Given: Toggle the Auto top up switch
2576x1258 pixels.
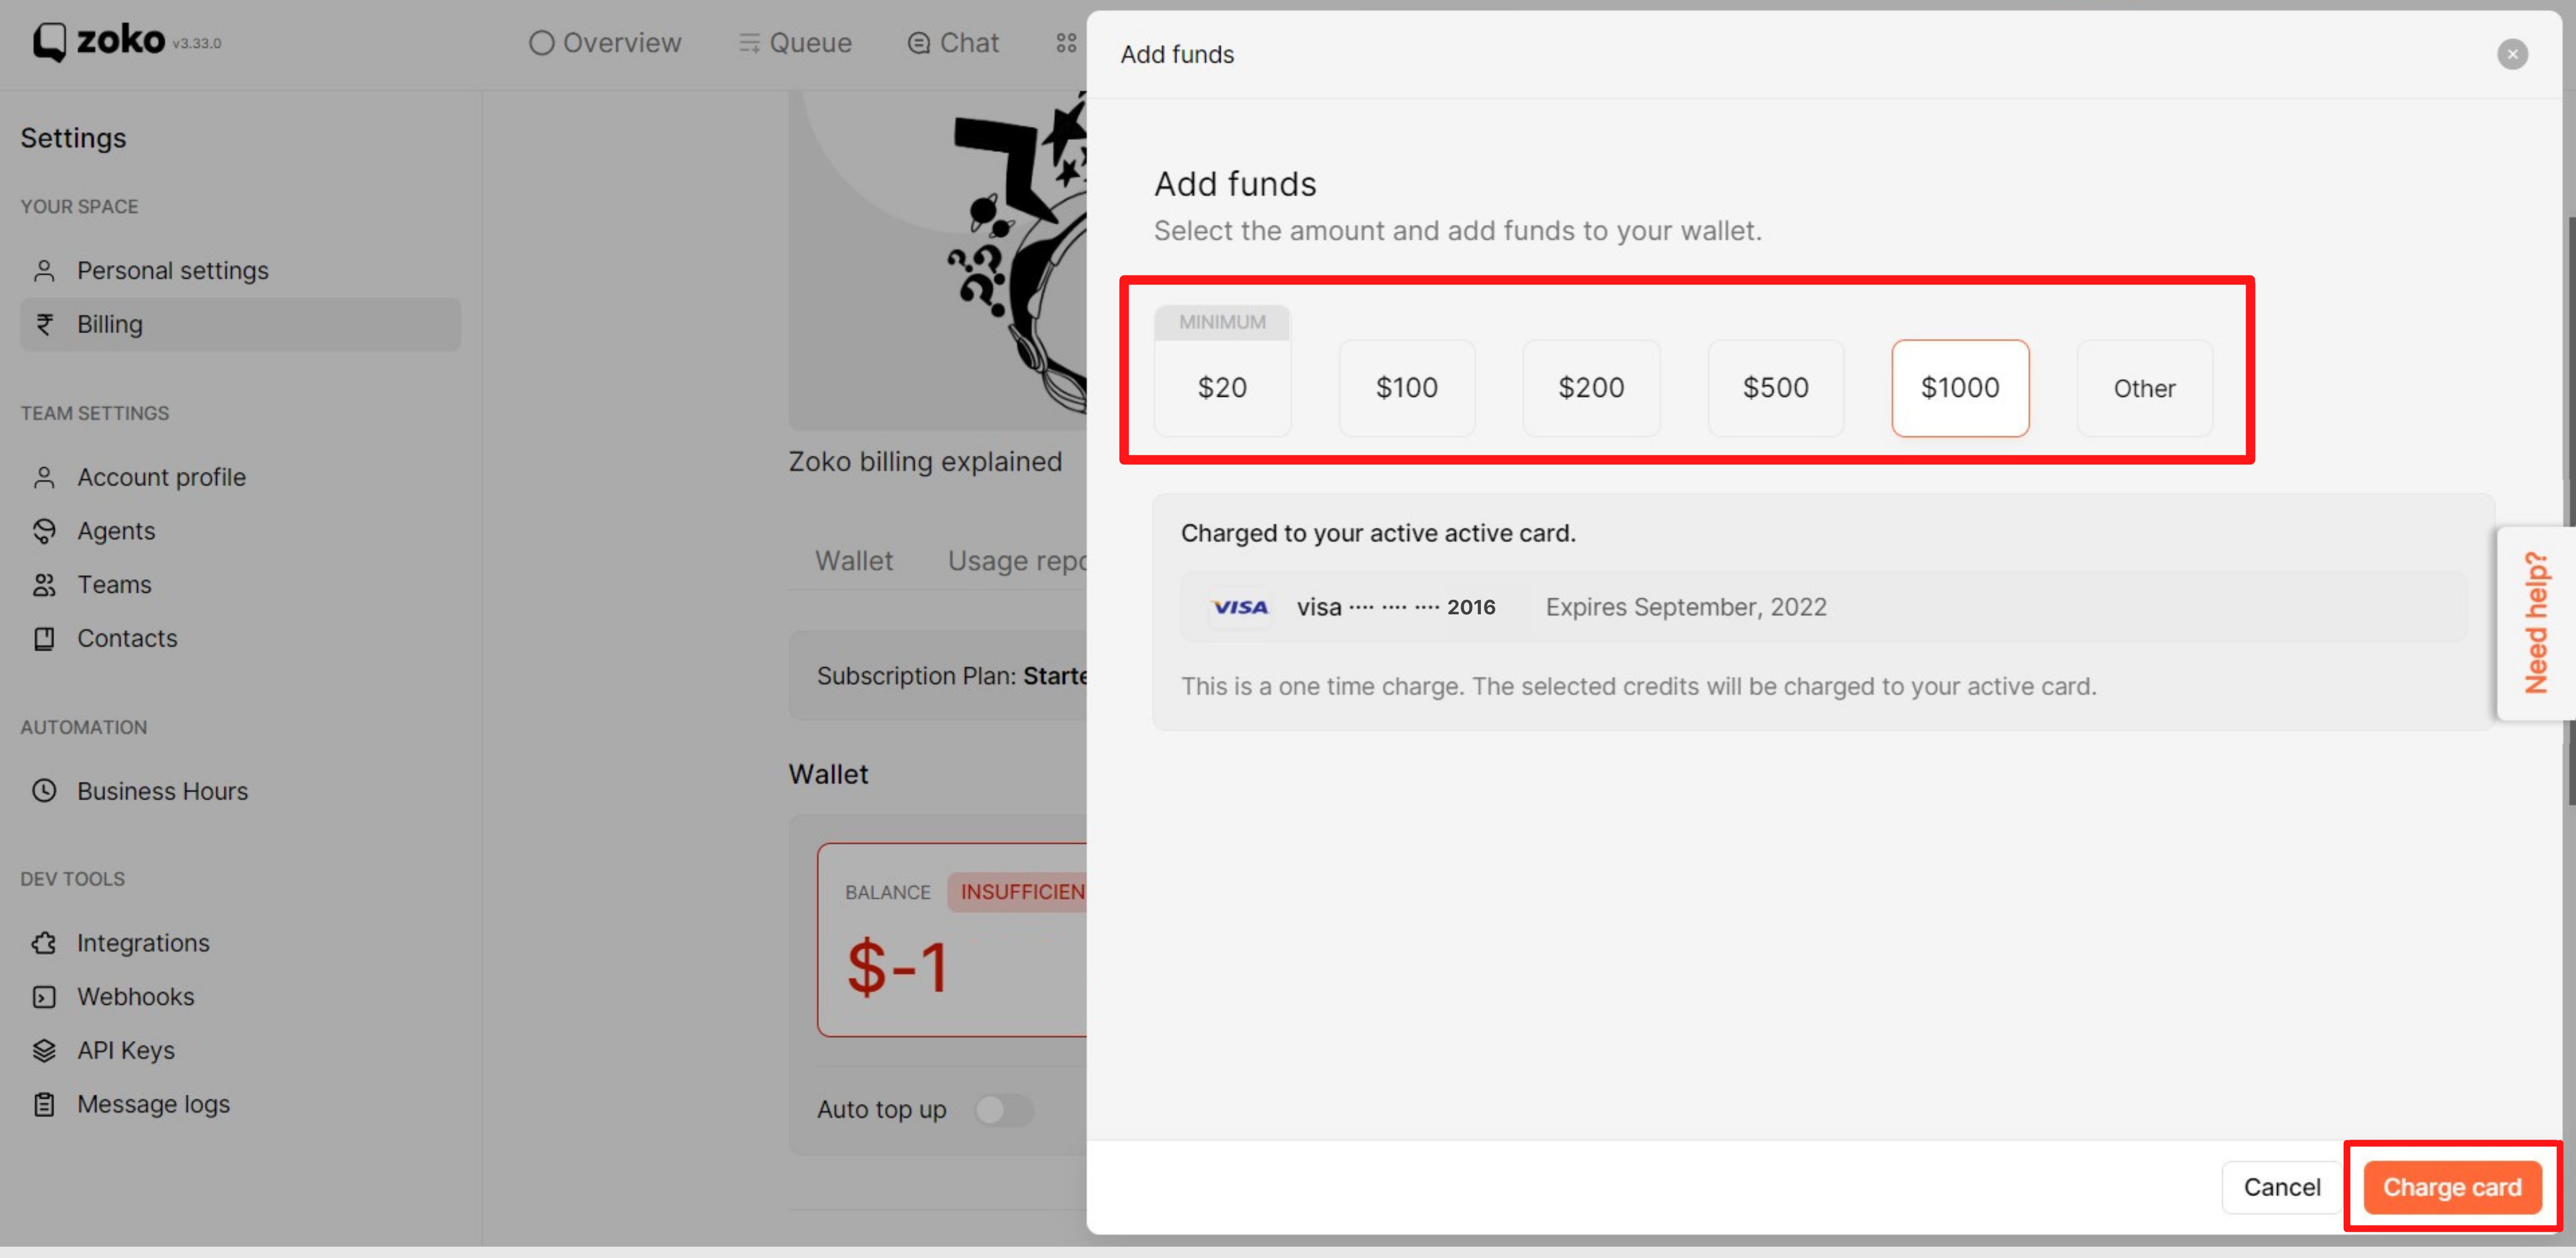Looking at the screenshot, I should (x=1003, y=1109).
